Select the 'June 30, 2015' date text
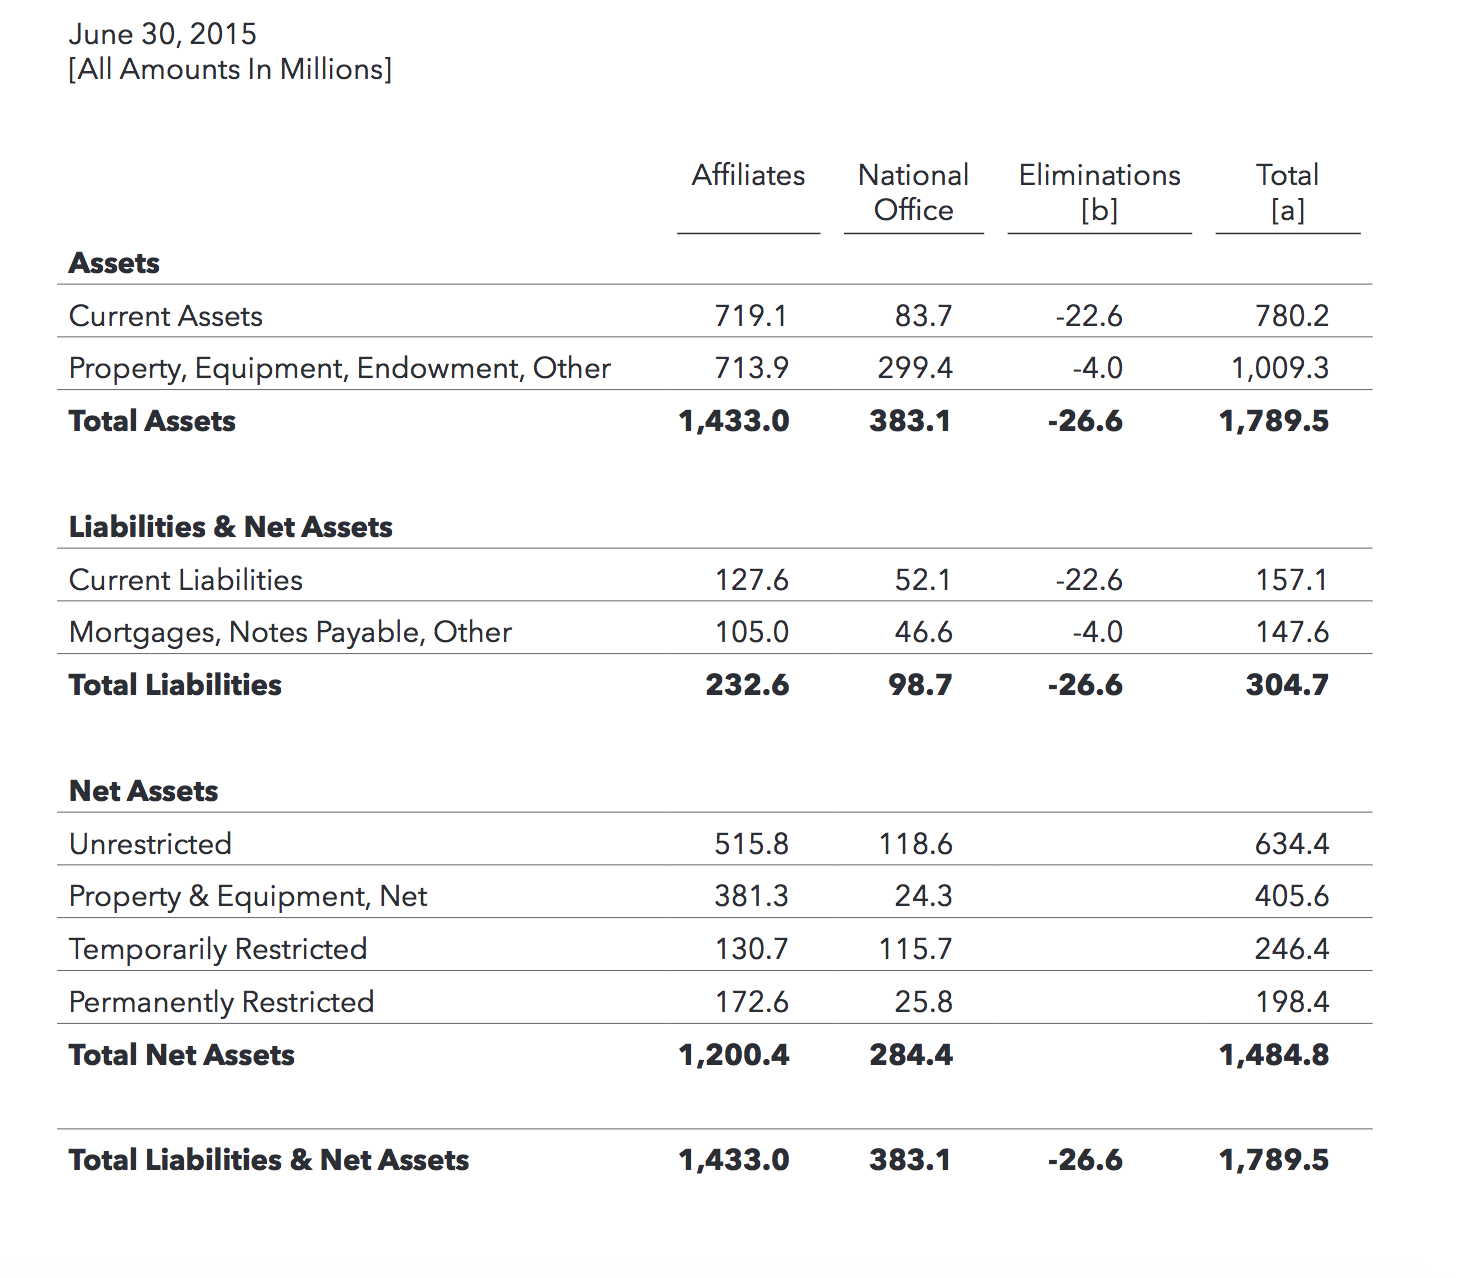The height and width of the screenshot is (1278, 1478). pos(162,34)
